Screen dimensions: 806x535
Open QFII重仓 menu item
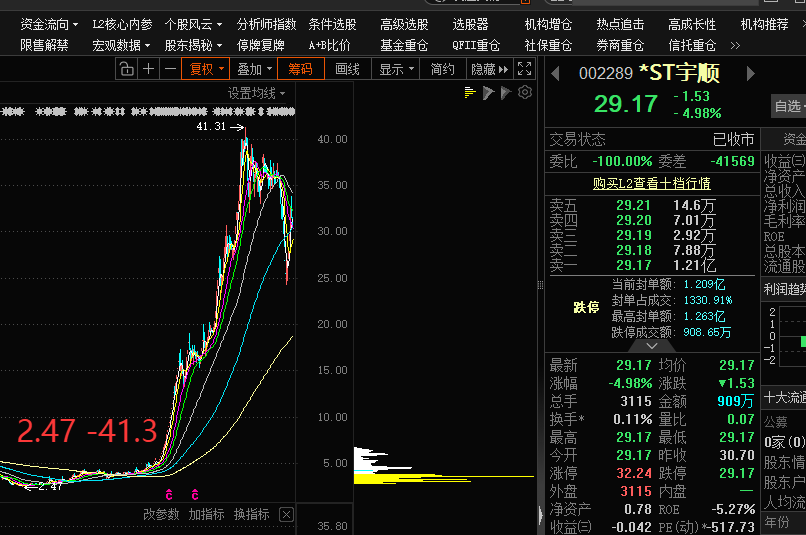[476, 45]
